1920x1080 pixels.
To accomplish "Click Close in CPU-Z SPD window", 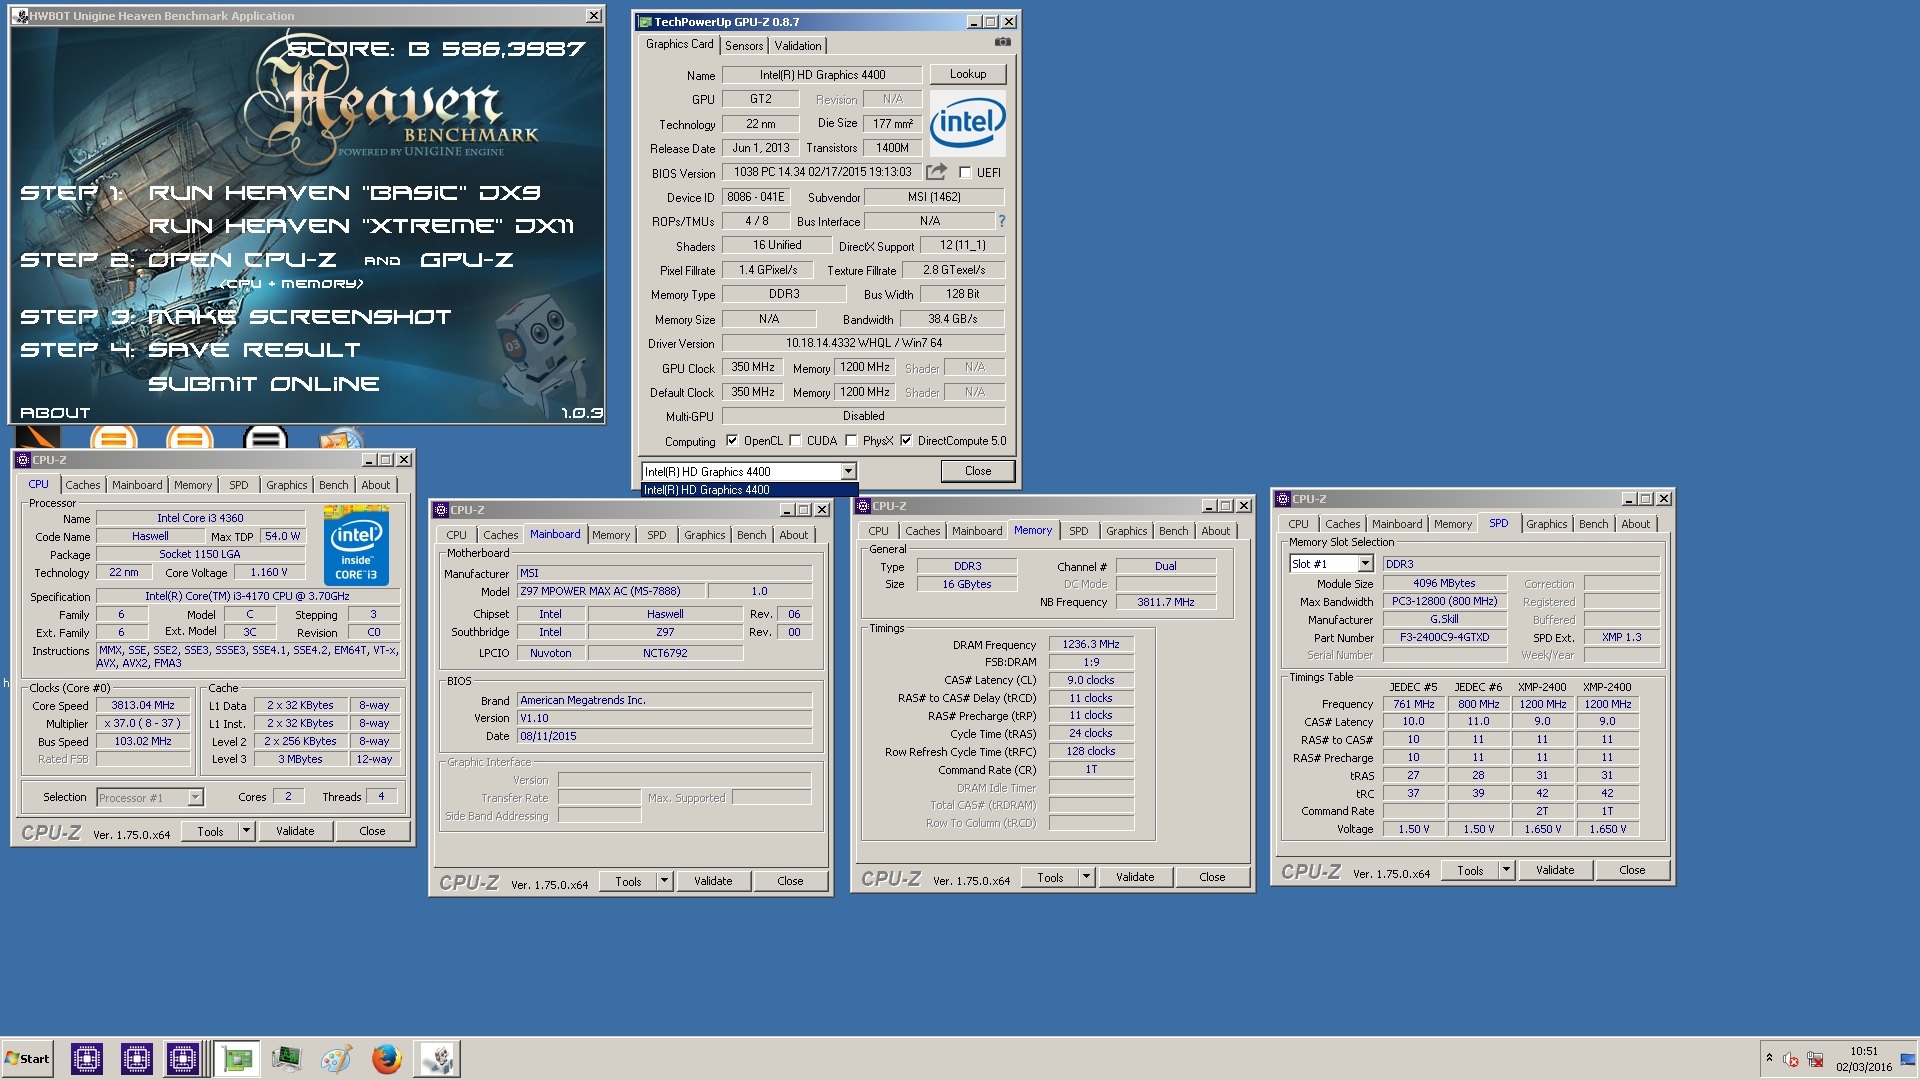I will click(x=1632, y=870).
